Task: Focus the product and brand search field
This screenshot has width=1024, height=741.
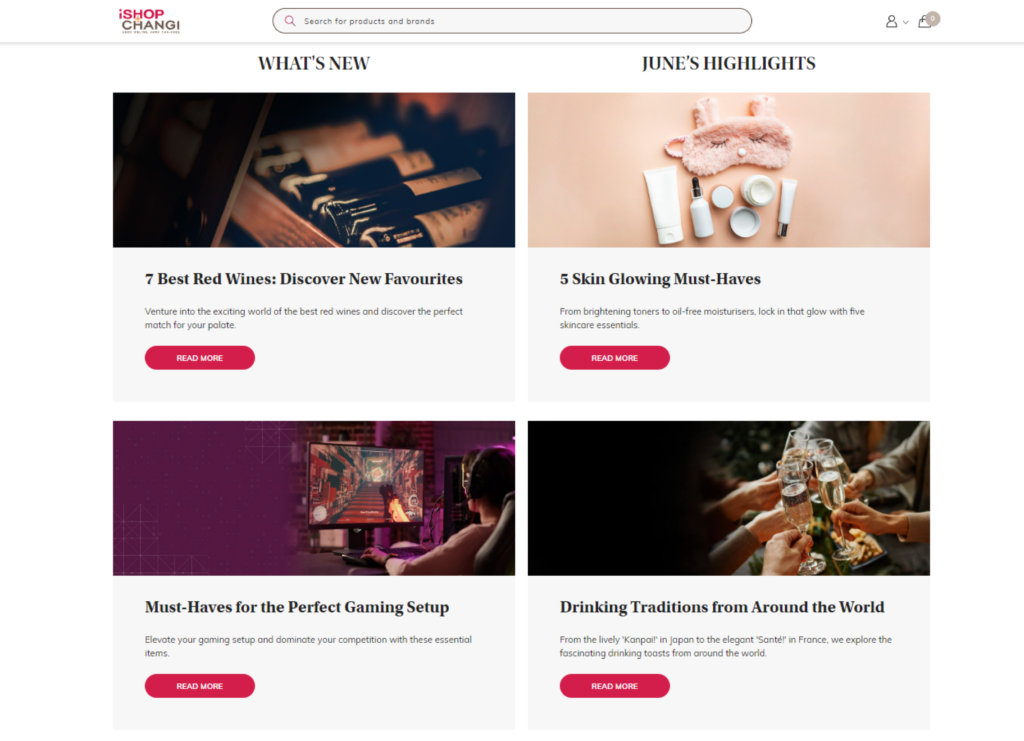Action: [512, 21]
